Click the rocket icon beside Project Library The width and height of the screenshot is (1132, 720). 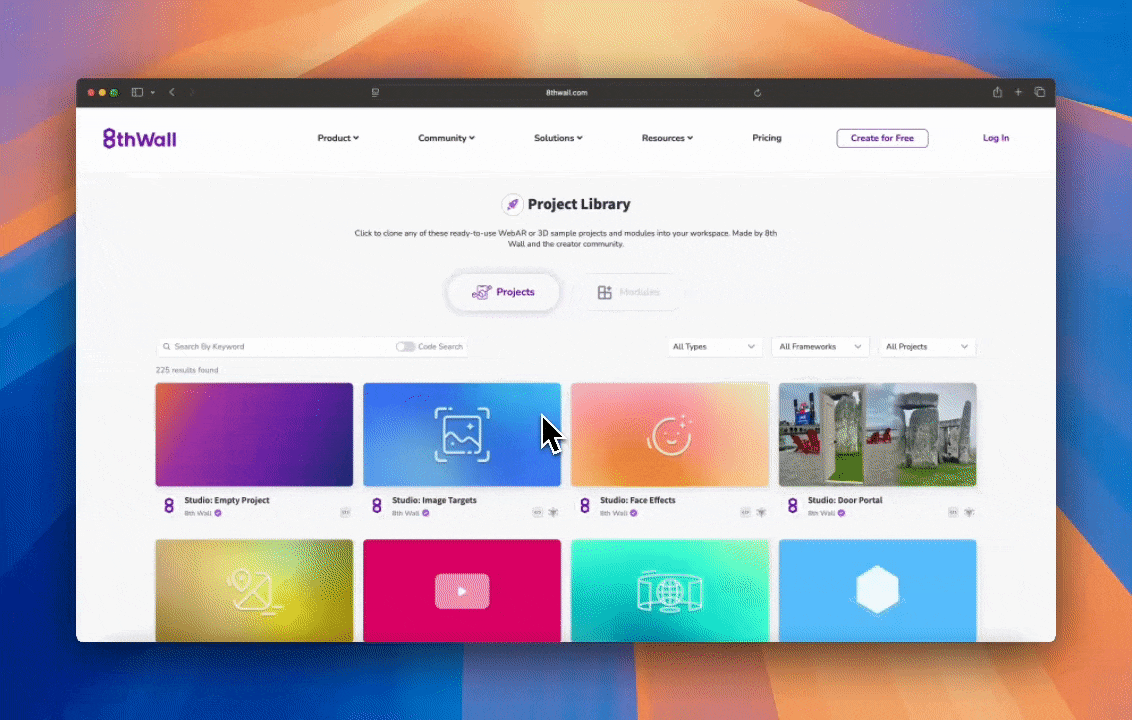[x=512, y=204]
